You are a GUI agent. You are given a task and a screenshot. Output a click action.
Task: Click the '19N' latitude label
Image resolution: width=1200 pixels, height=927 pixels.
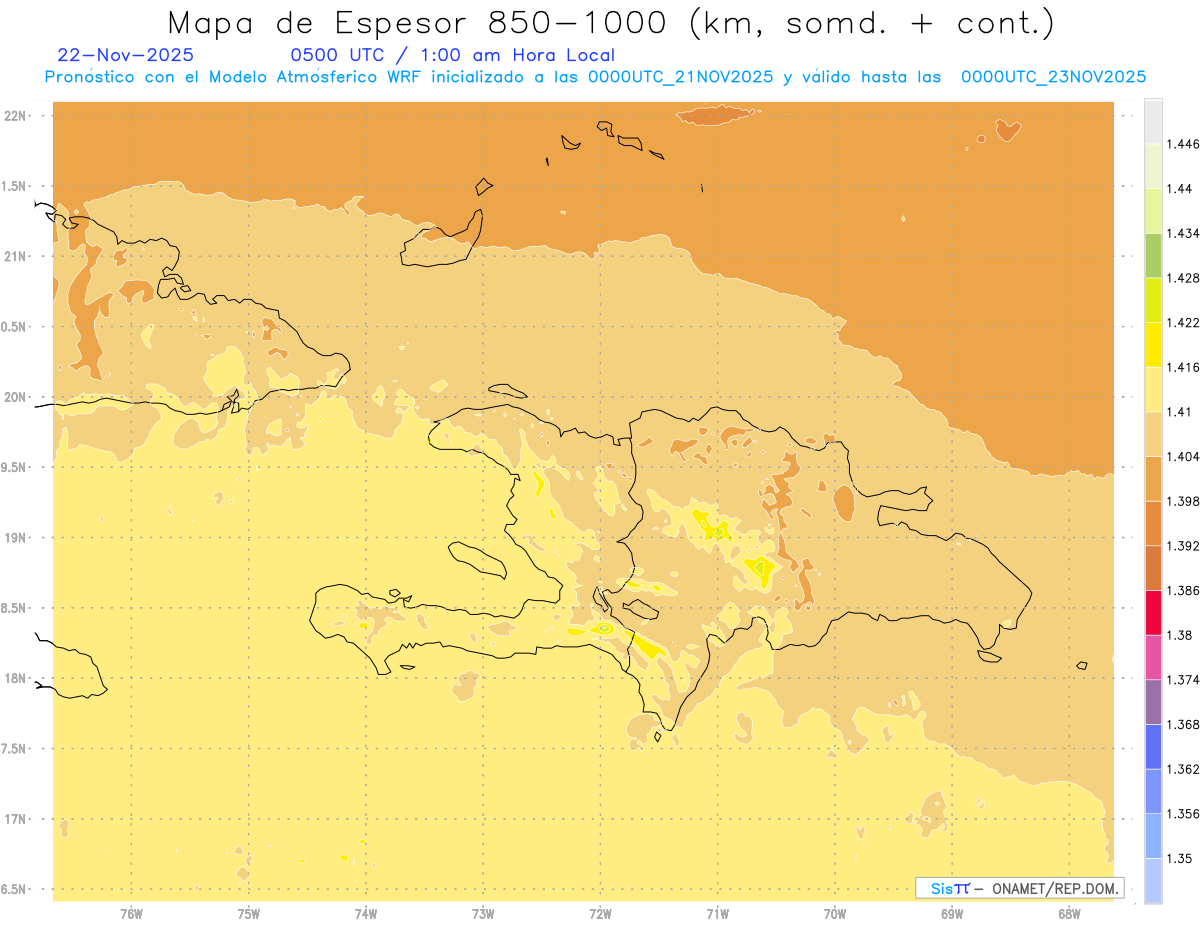point(15,538)
